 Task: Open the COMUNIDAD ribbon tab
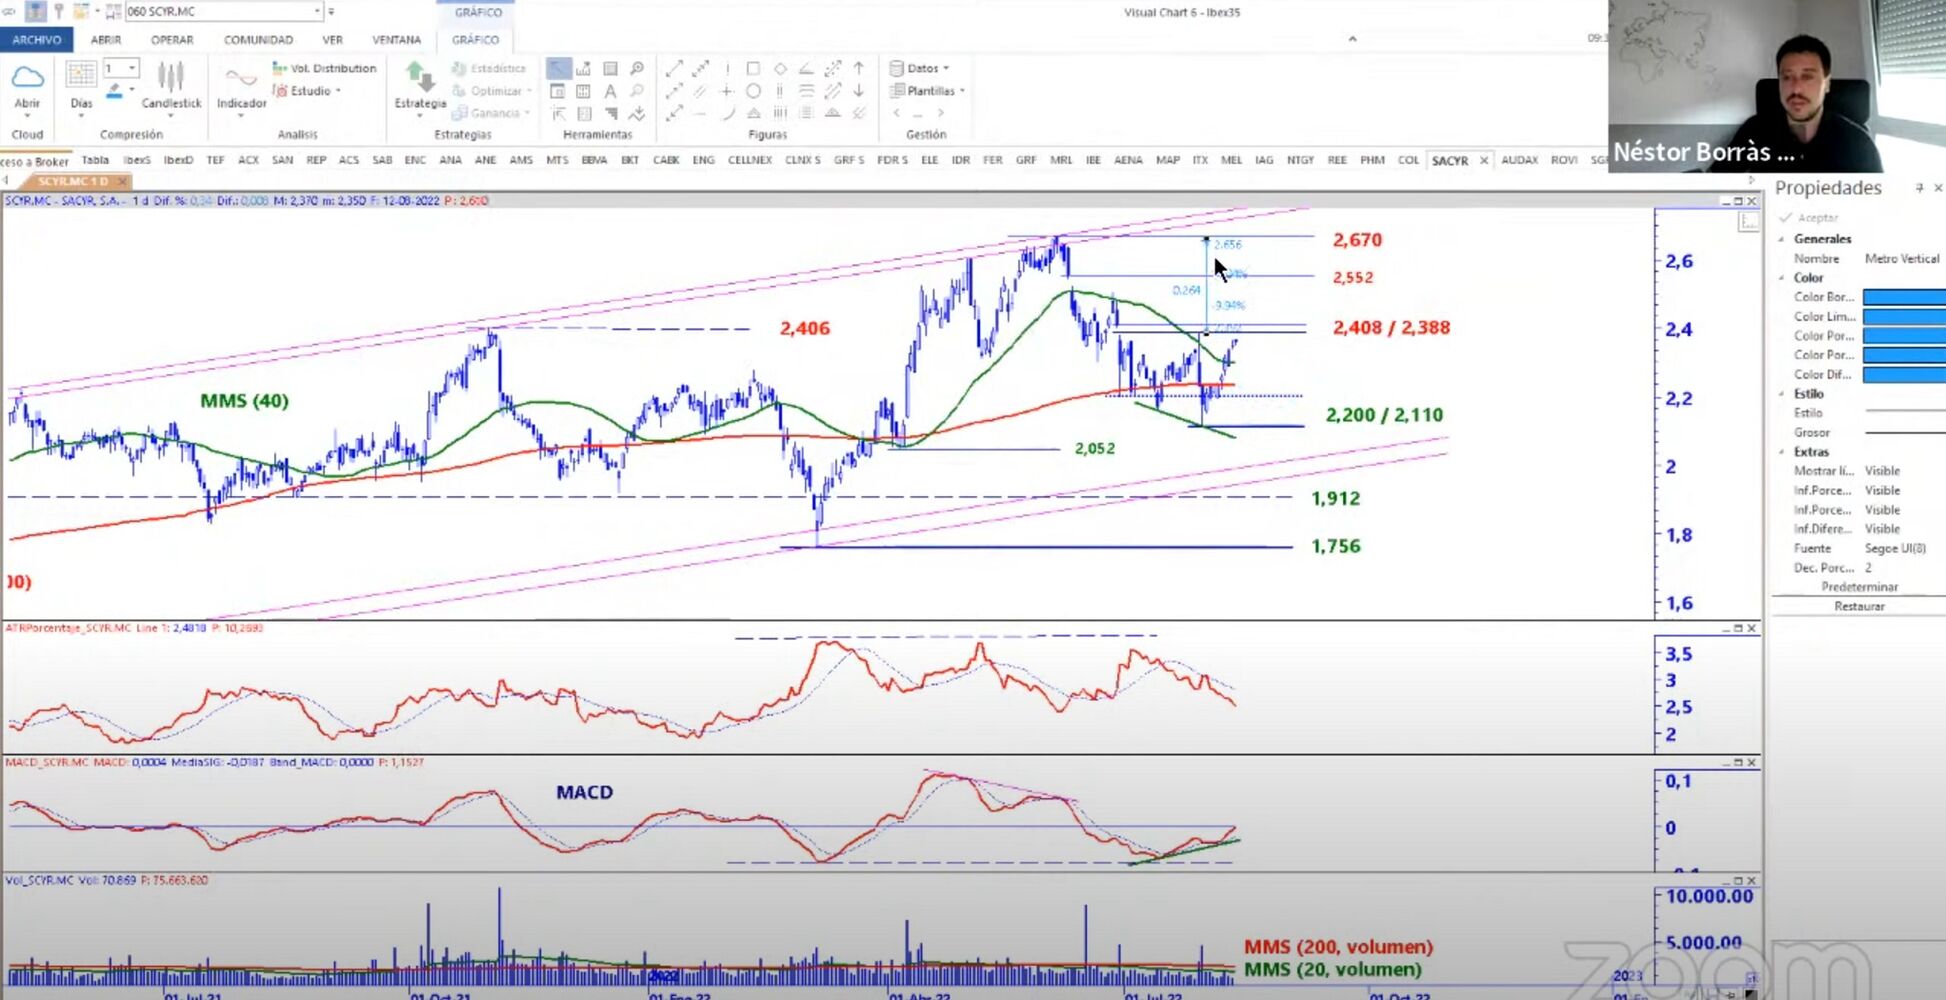(258, 40)
